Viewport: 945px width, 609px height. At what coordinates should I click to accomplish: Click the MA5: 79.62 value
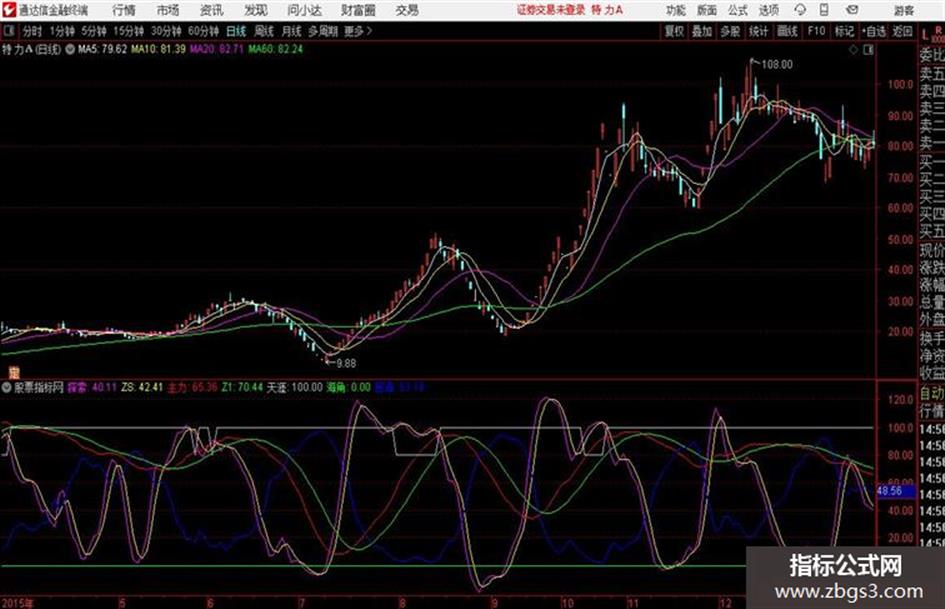coord(102,49)
